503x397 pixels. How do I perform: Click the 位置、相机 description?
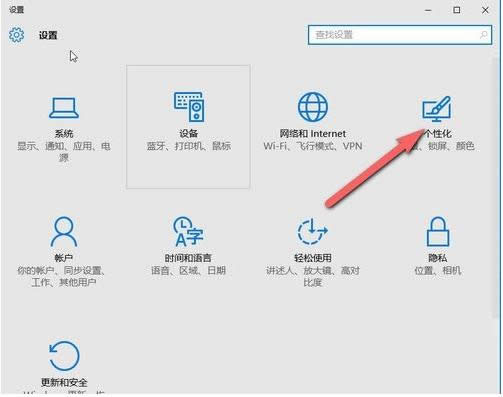tap(438, 270)
